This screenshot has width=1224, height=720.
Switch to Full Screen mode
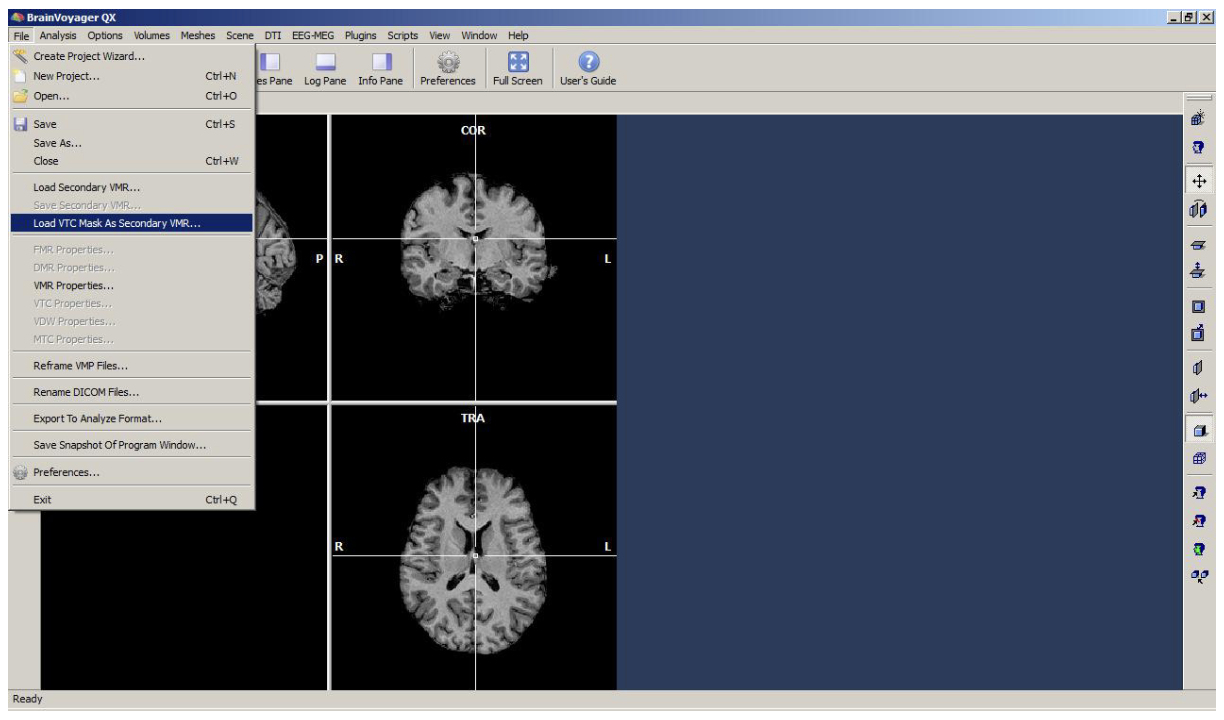(517, 68)
